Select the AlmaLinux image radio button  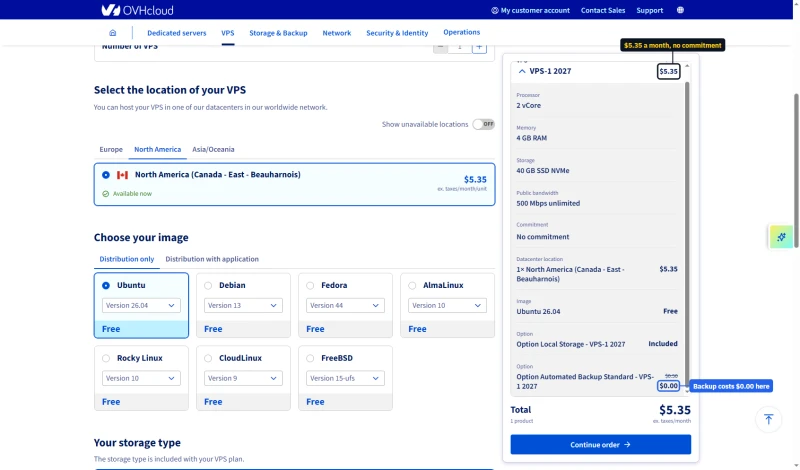coord(412,286)
